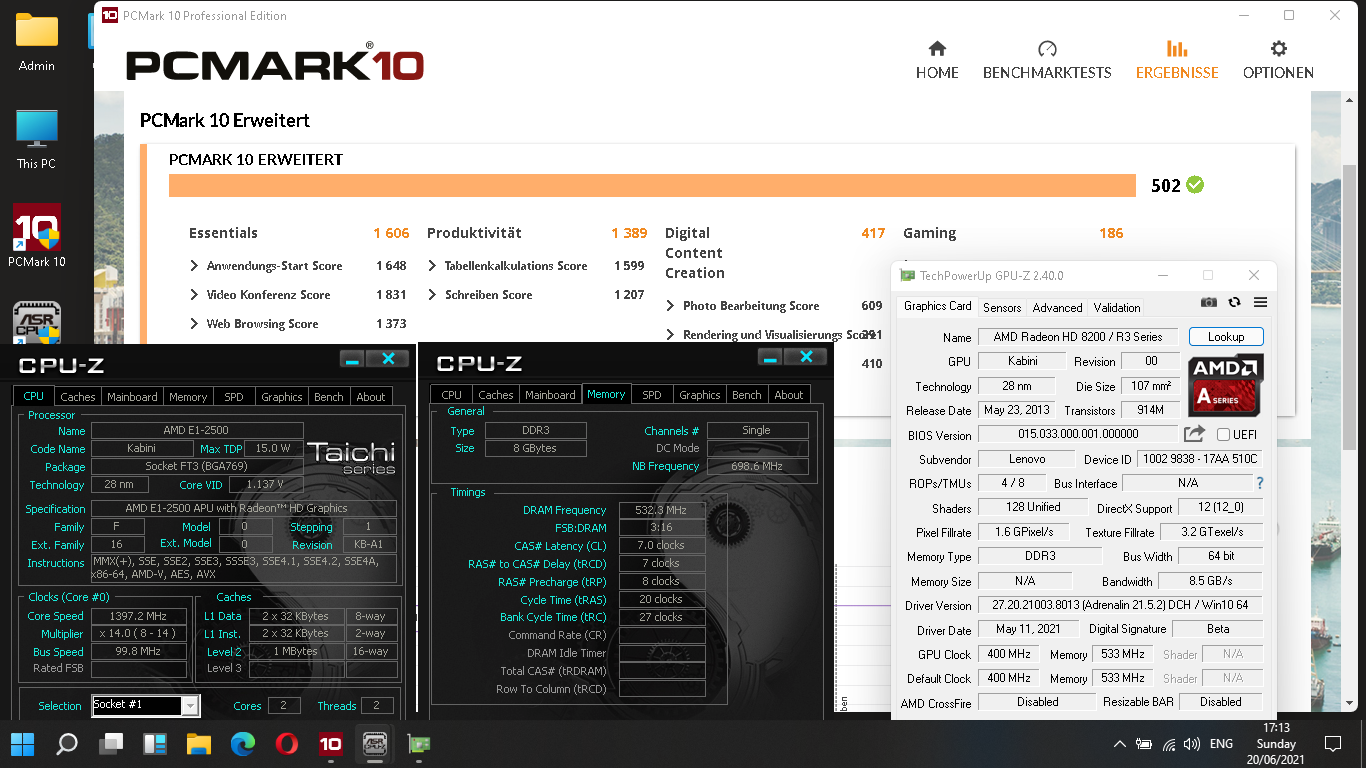Toggle the UEFI checkbox in GPU-Z
The image size is (1366, 768).
1223,435
